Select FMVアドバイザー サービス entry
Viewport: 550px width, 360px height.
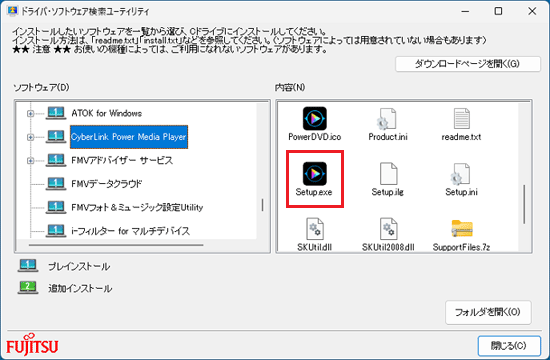pyautogui.click(x=122, y=160)
